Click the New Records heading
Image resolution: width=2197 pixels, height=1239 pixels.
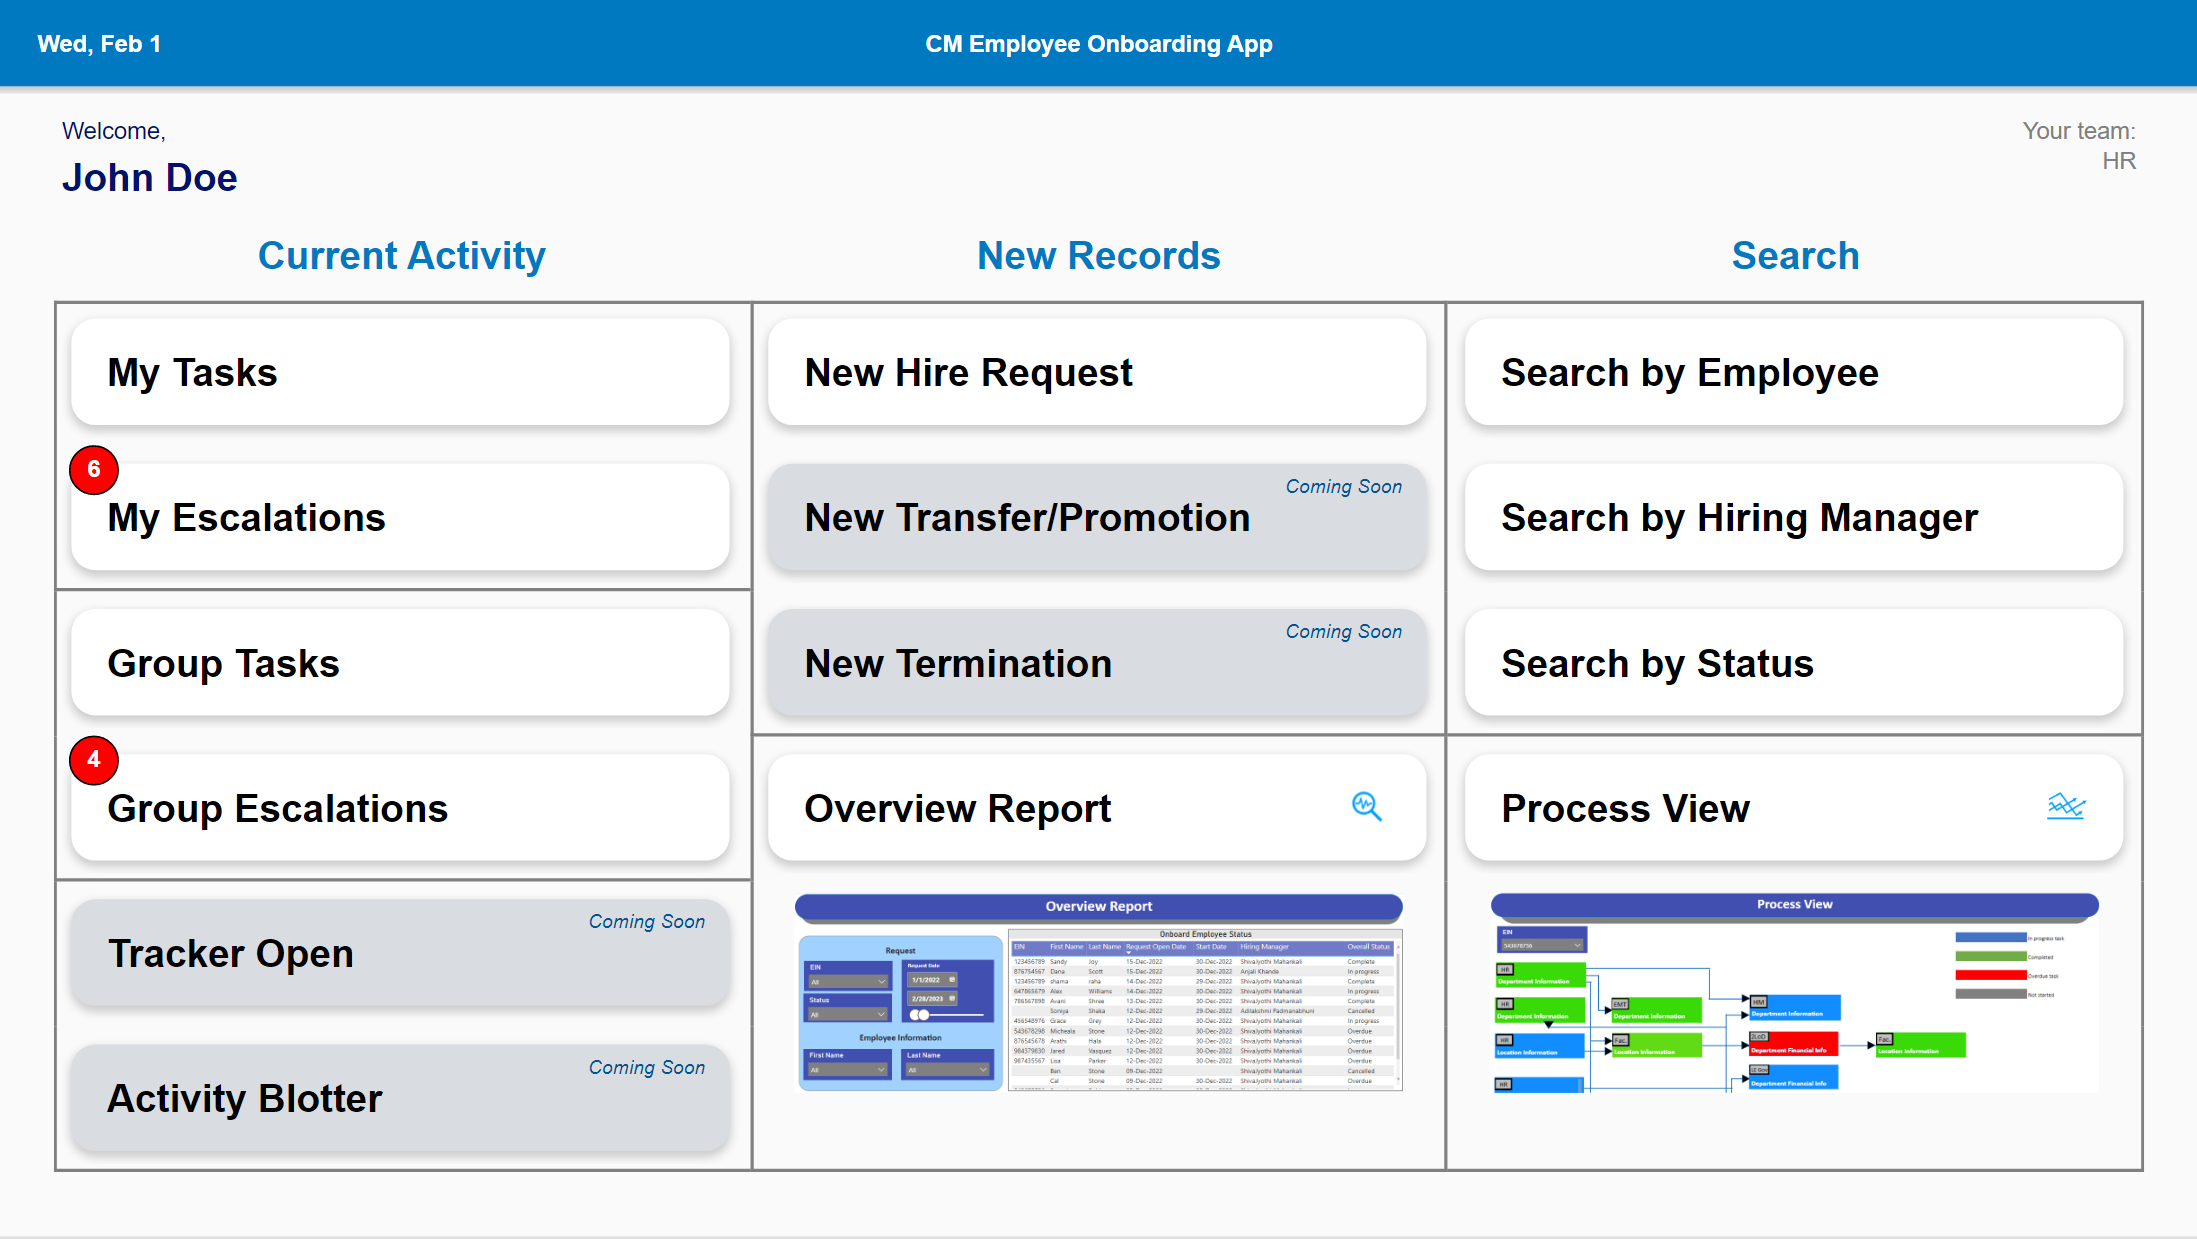(x=1099, y=256)
